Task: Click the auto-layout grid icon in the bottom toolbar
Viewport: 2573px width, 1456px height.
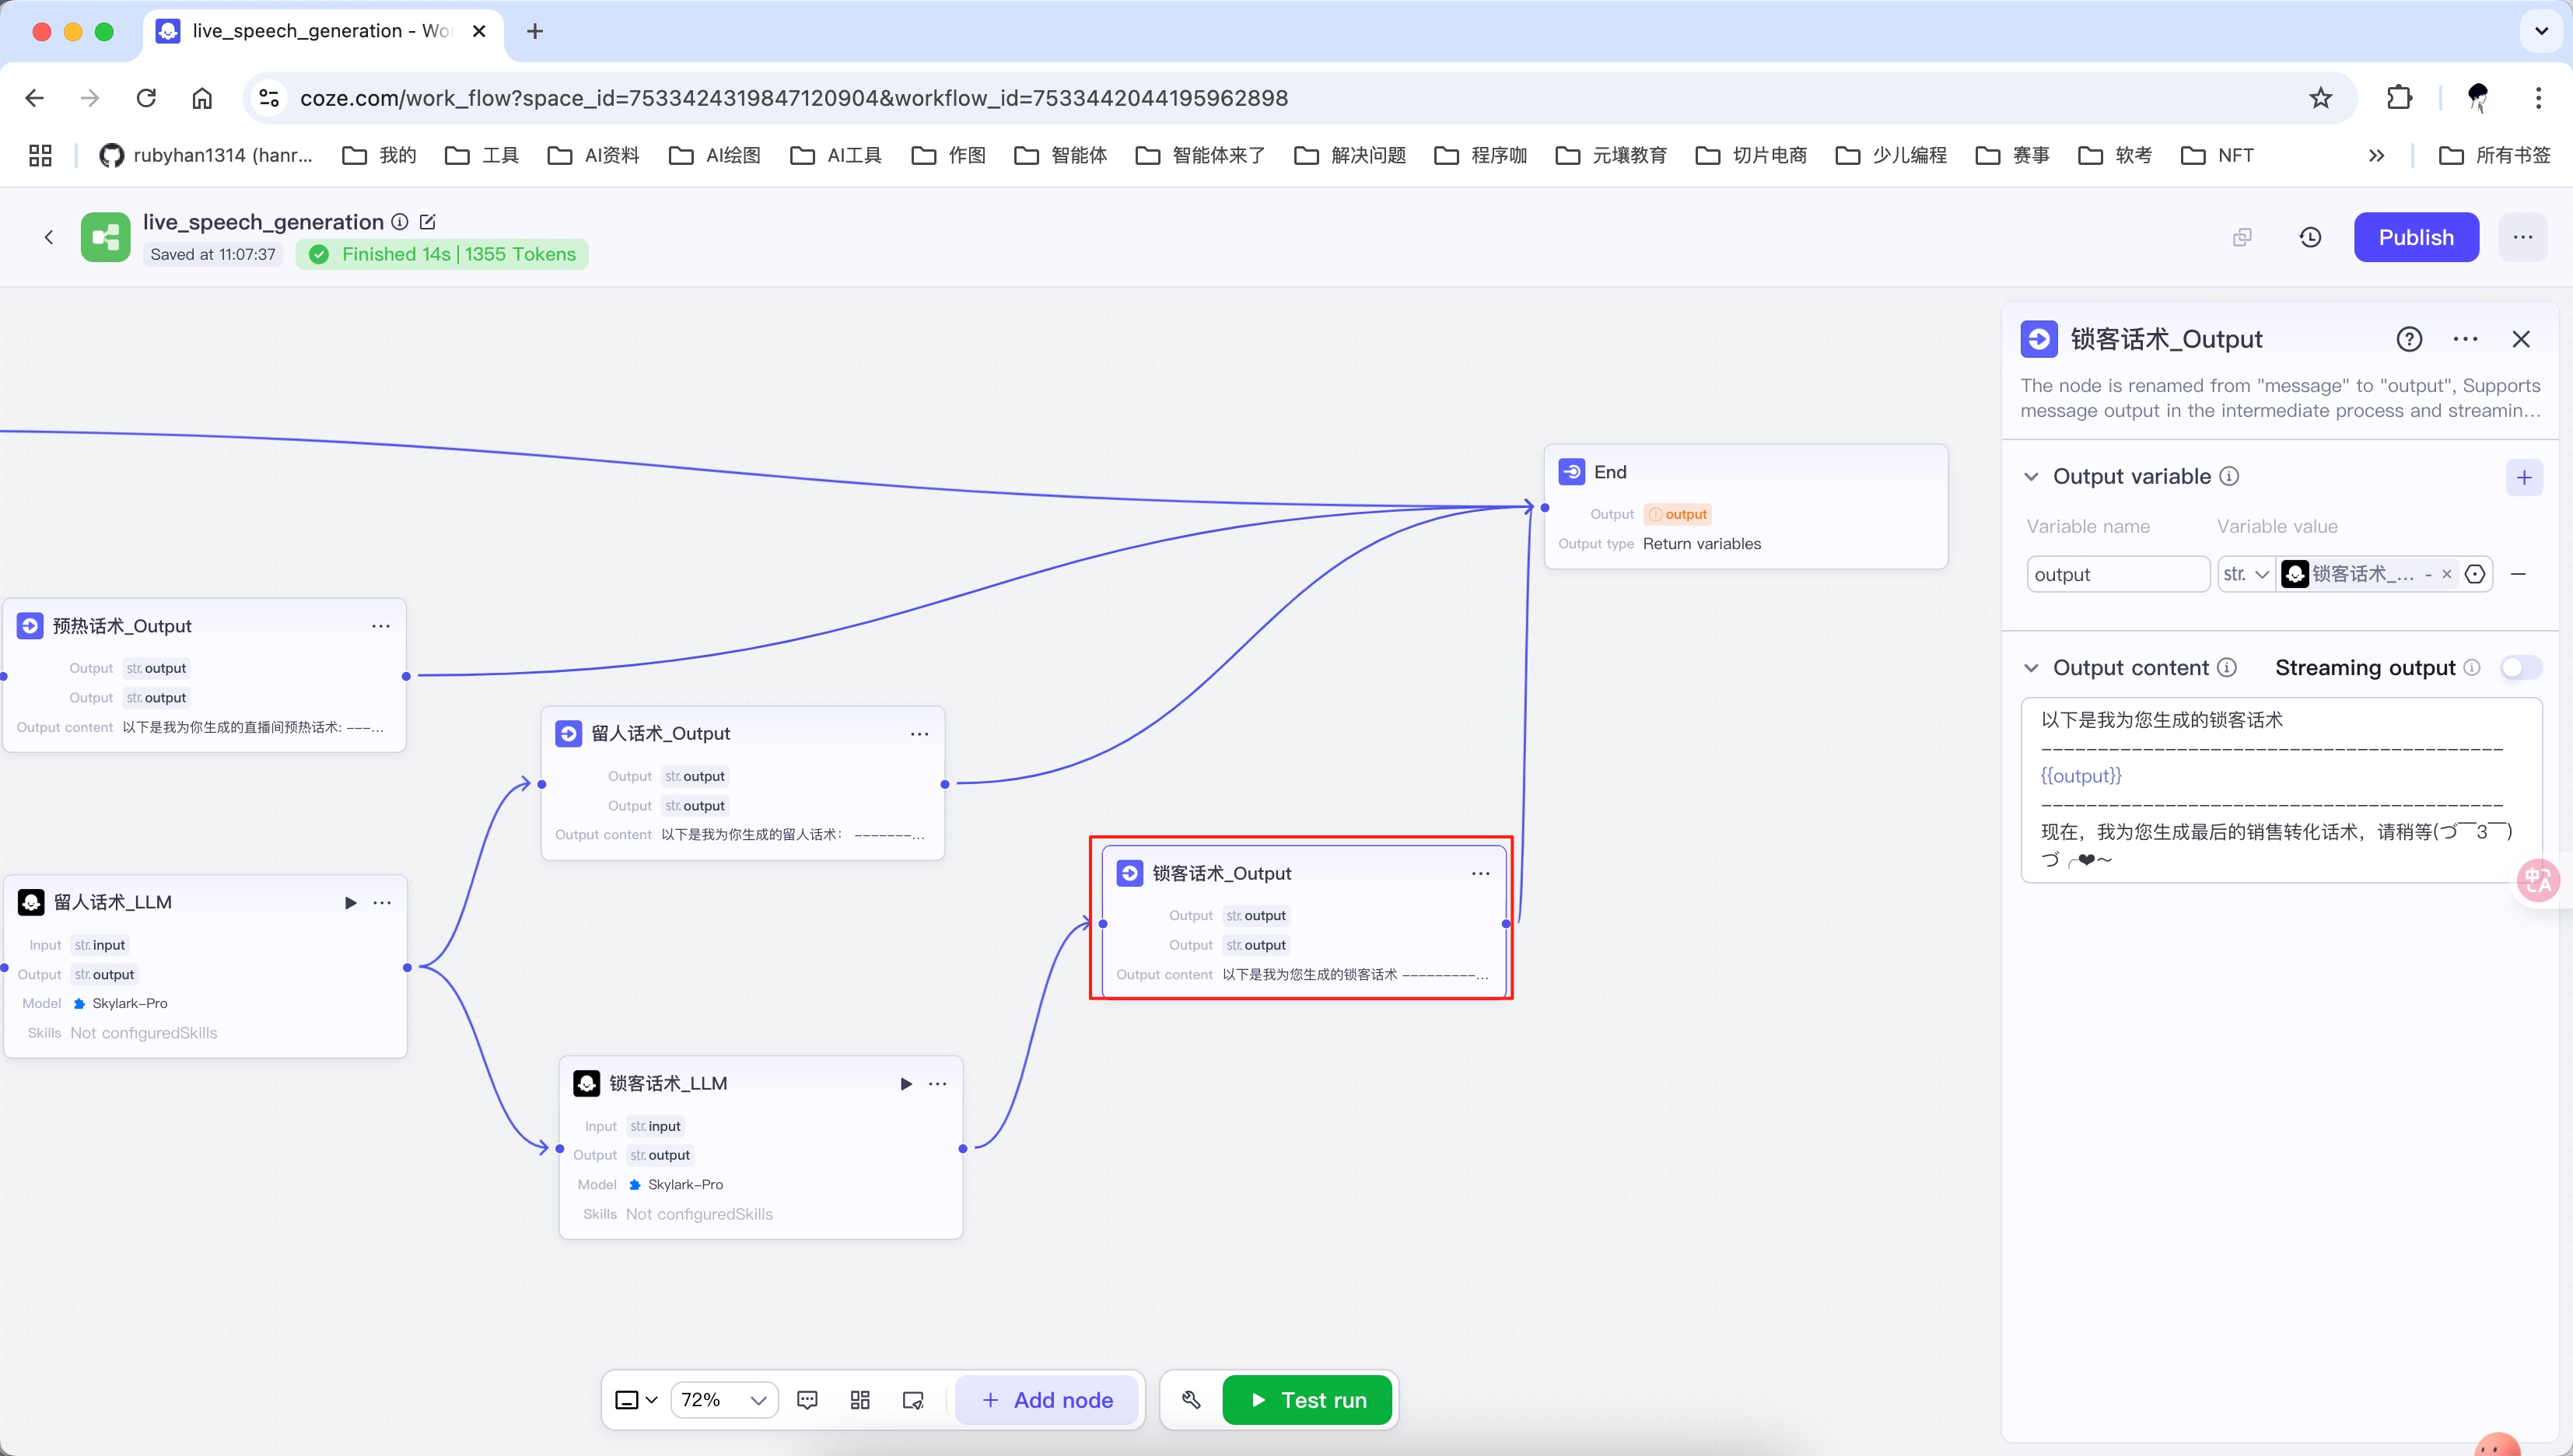Action: pyautogui.click(x=860, y=1400)
